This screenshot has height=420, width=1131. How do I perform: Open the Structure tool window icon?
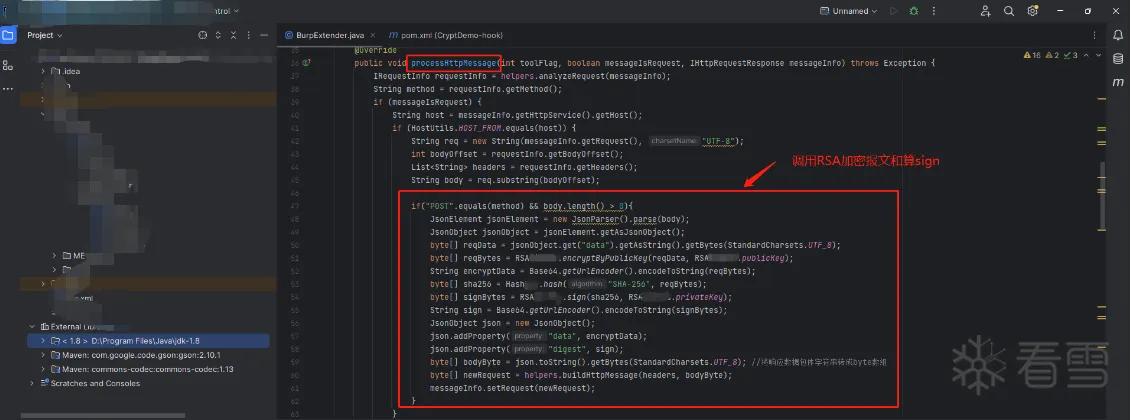point(7,65)
